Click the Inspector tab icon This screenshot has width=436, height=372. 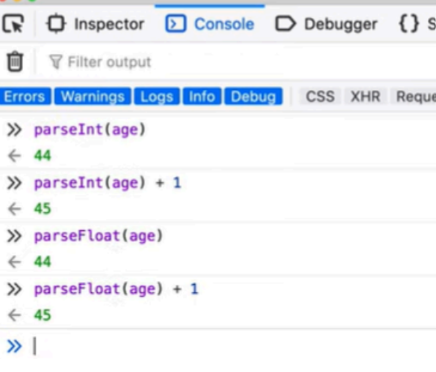pyautogui.click(x=56, y=24)
